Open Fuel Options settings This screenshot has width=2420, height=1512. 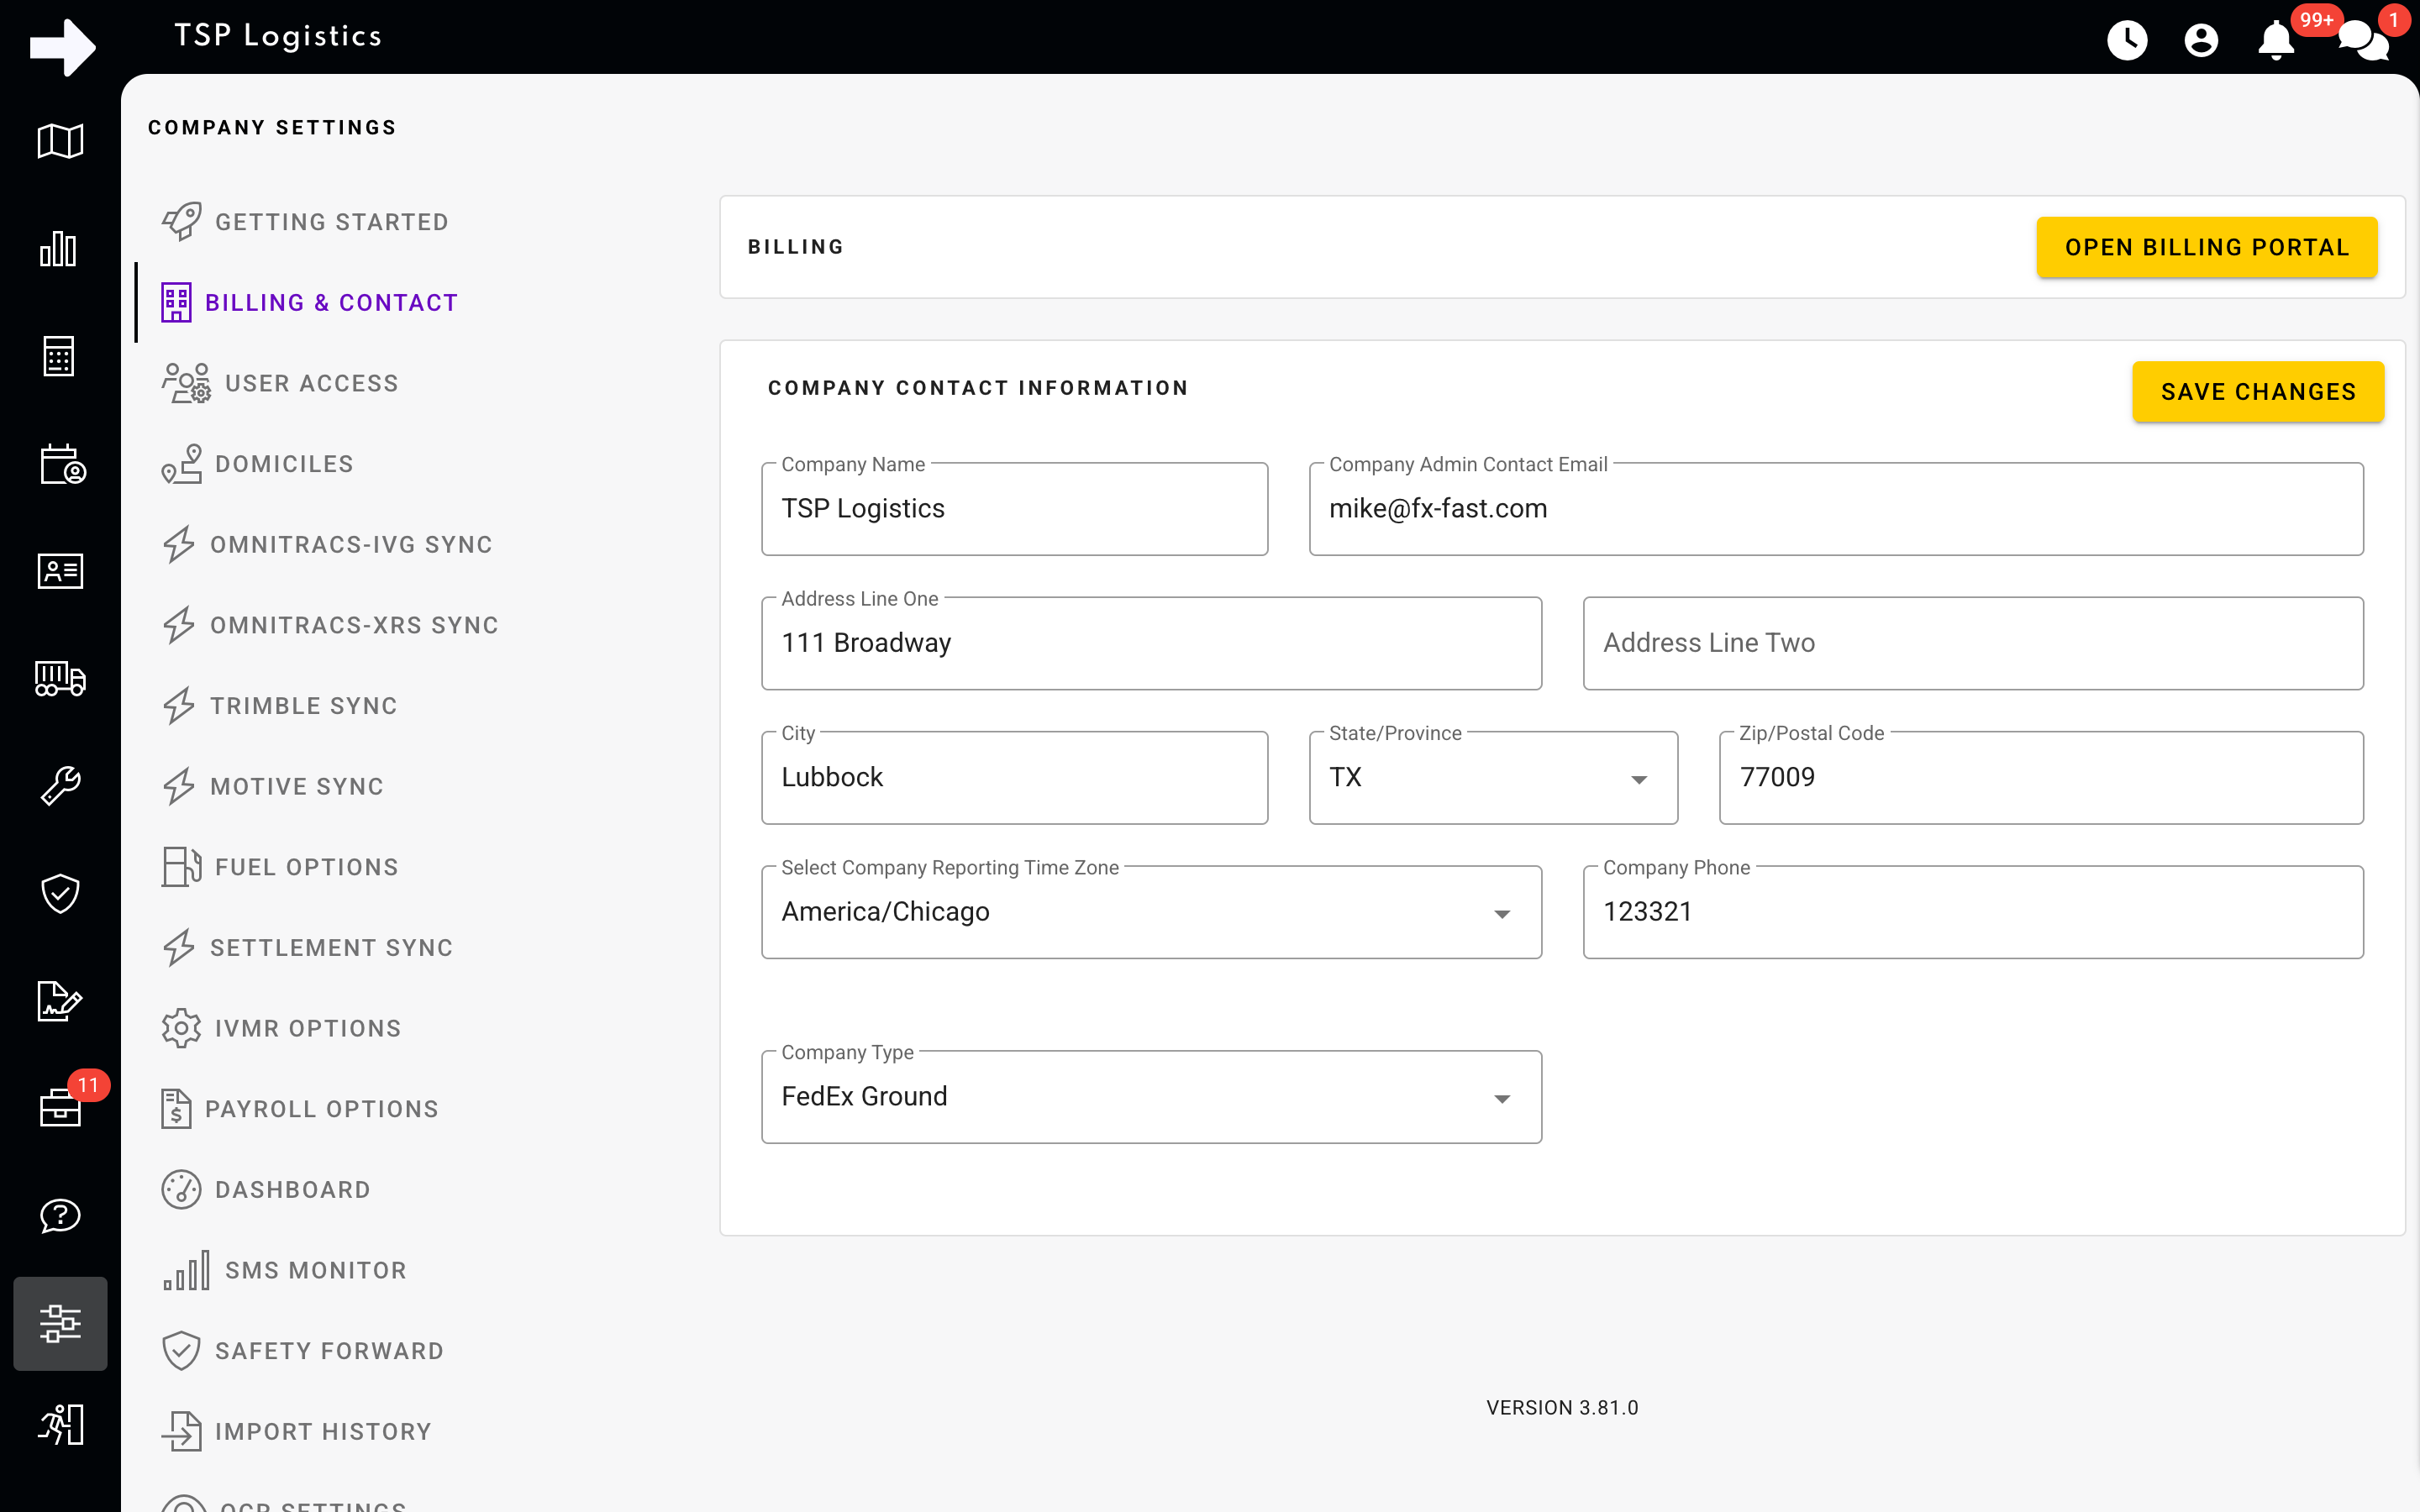pos(307,867)
